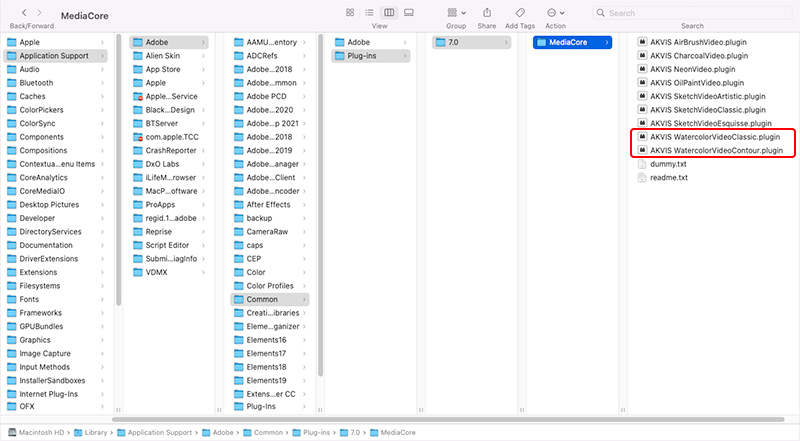Select column view mode
This screenshot has width=800, height=441.
click(x=389, y=12)
